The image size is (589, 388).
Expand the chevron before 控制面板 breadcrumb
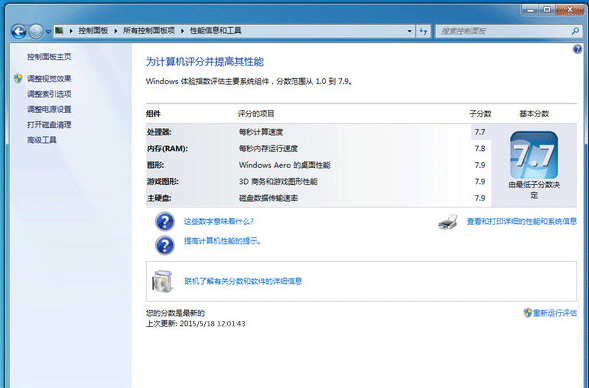point(71,31)
